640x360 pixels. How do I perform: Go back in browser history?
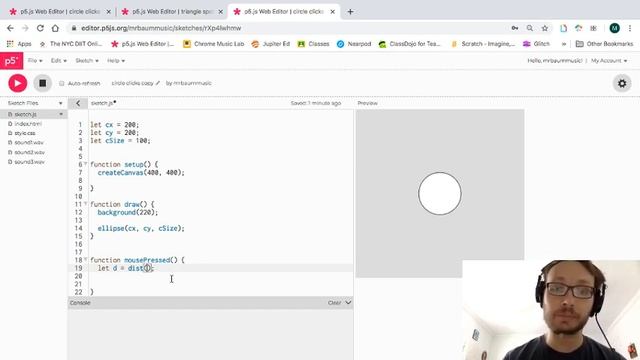10,28
